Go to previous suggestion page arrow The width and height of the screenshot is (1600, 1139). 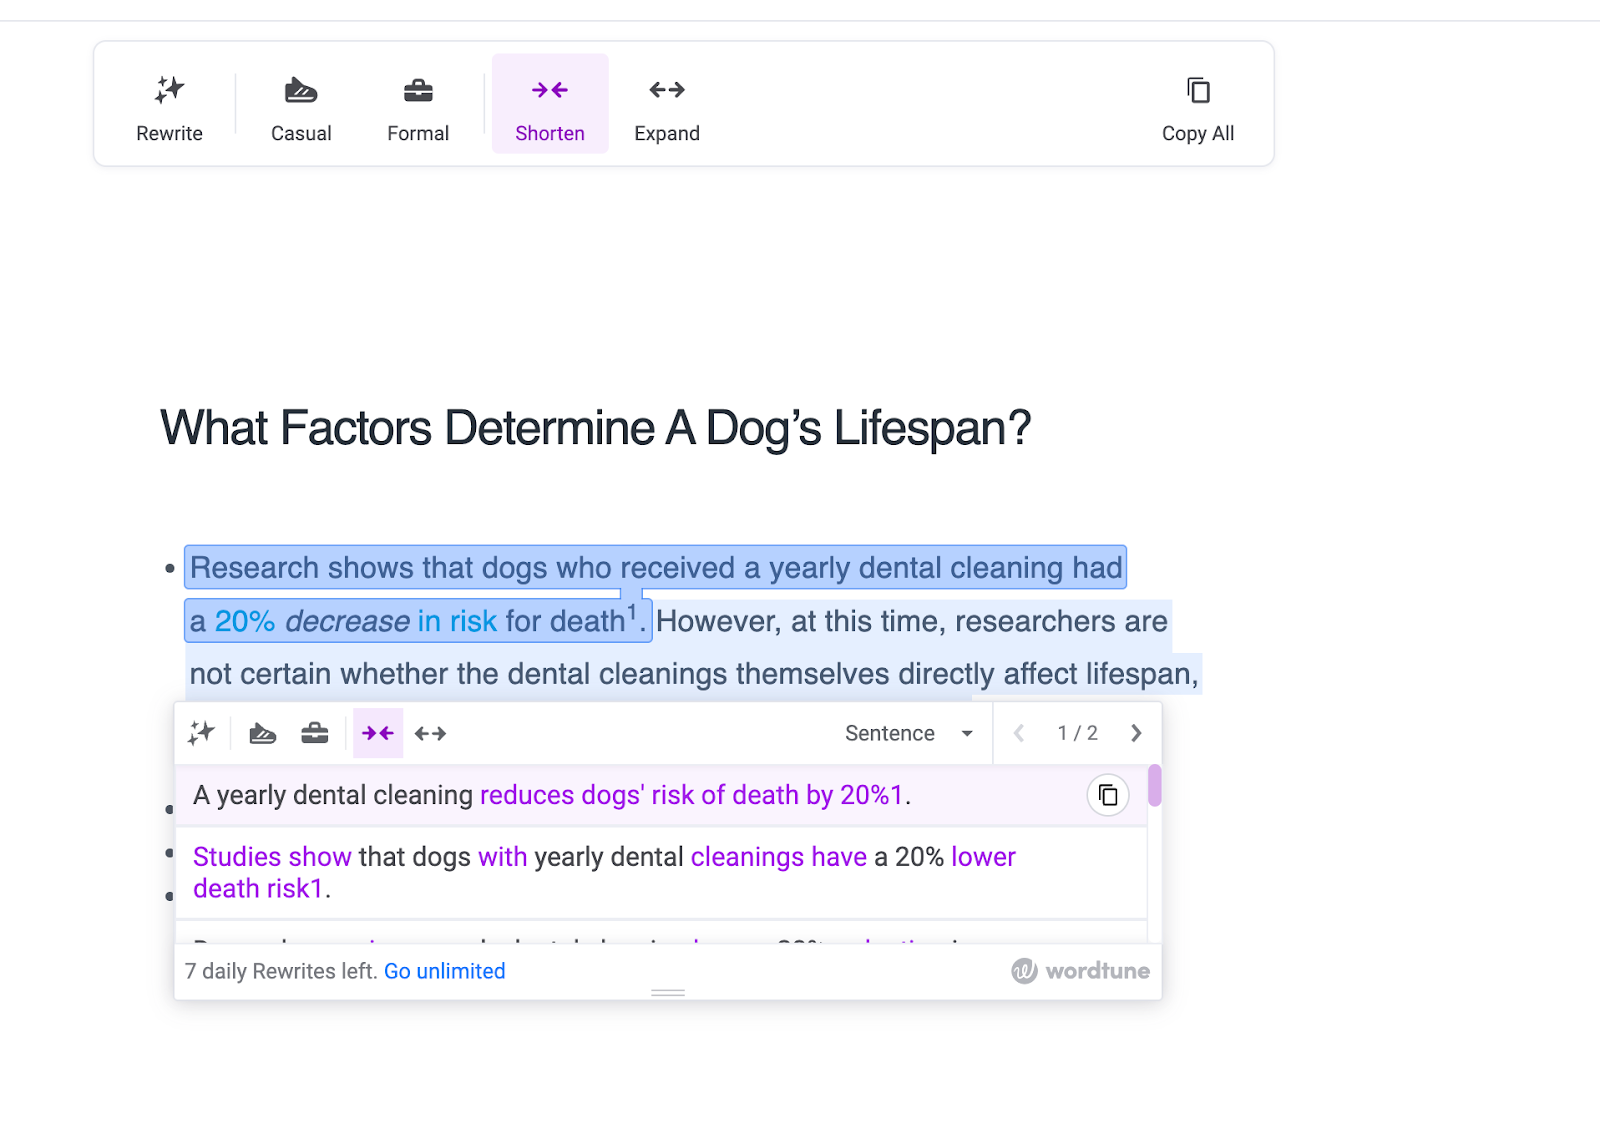(1019, 733)
